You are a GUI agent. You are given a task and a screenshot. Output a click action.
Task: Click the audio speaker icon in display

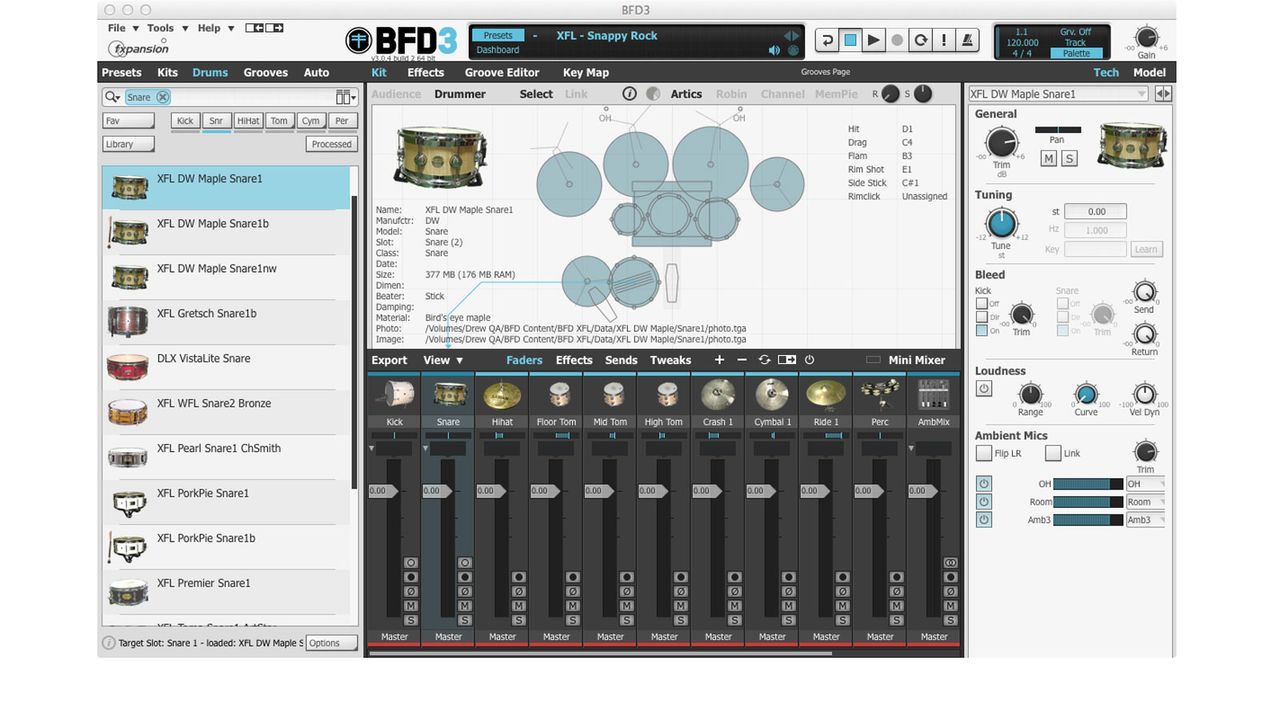[x=774, y=50]
